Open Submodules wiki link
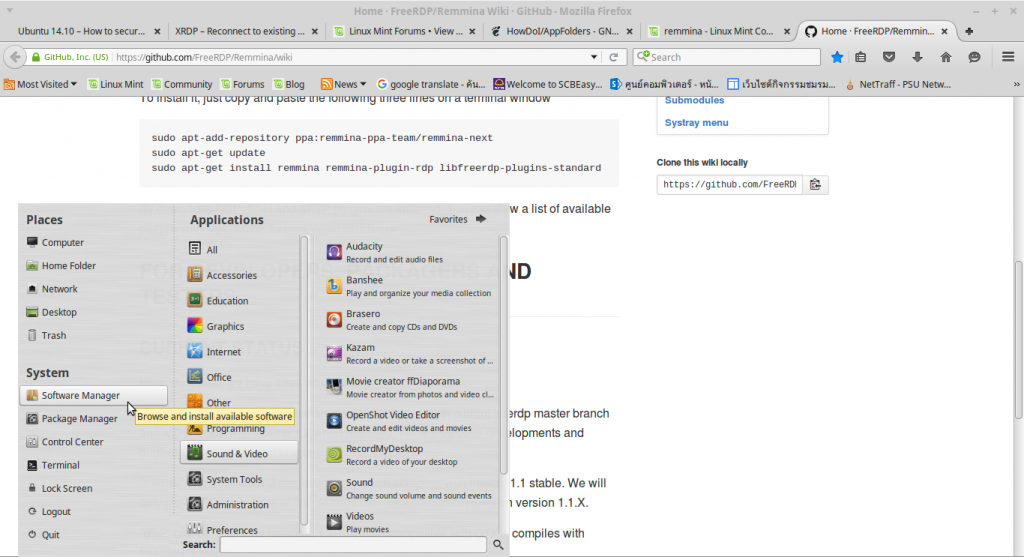 tap(694, 100)
